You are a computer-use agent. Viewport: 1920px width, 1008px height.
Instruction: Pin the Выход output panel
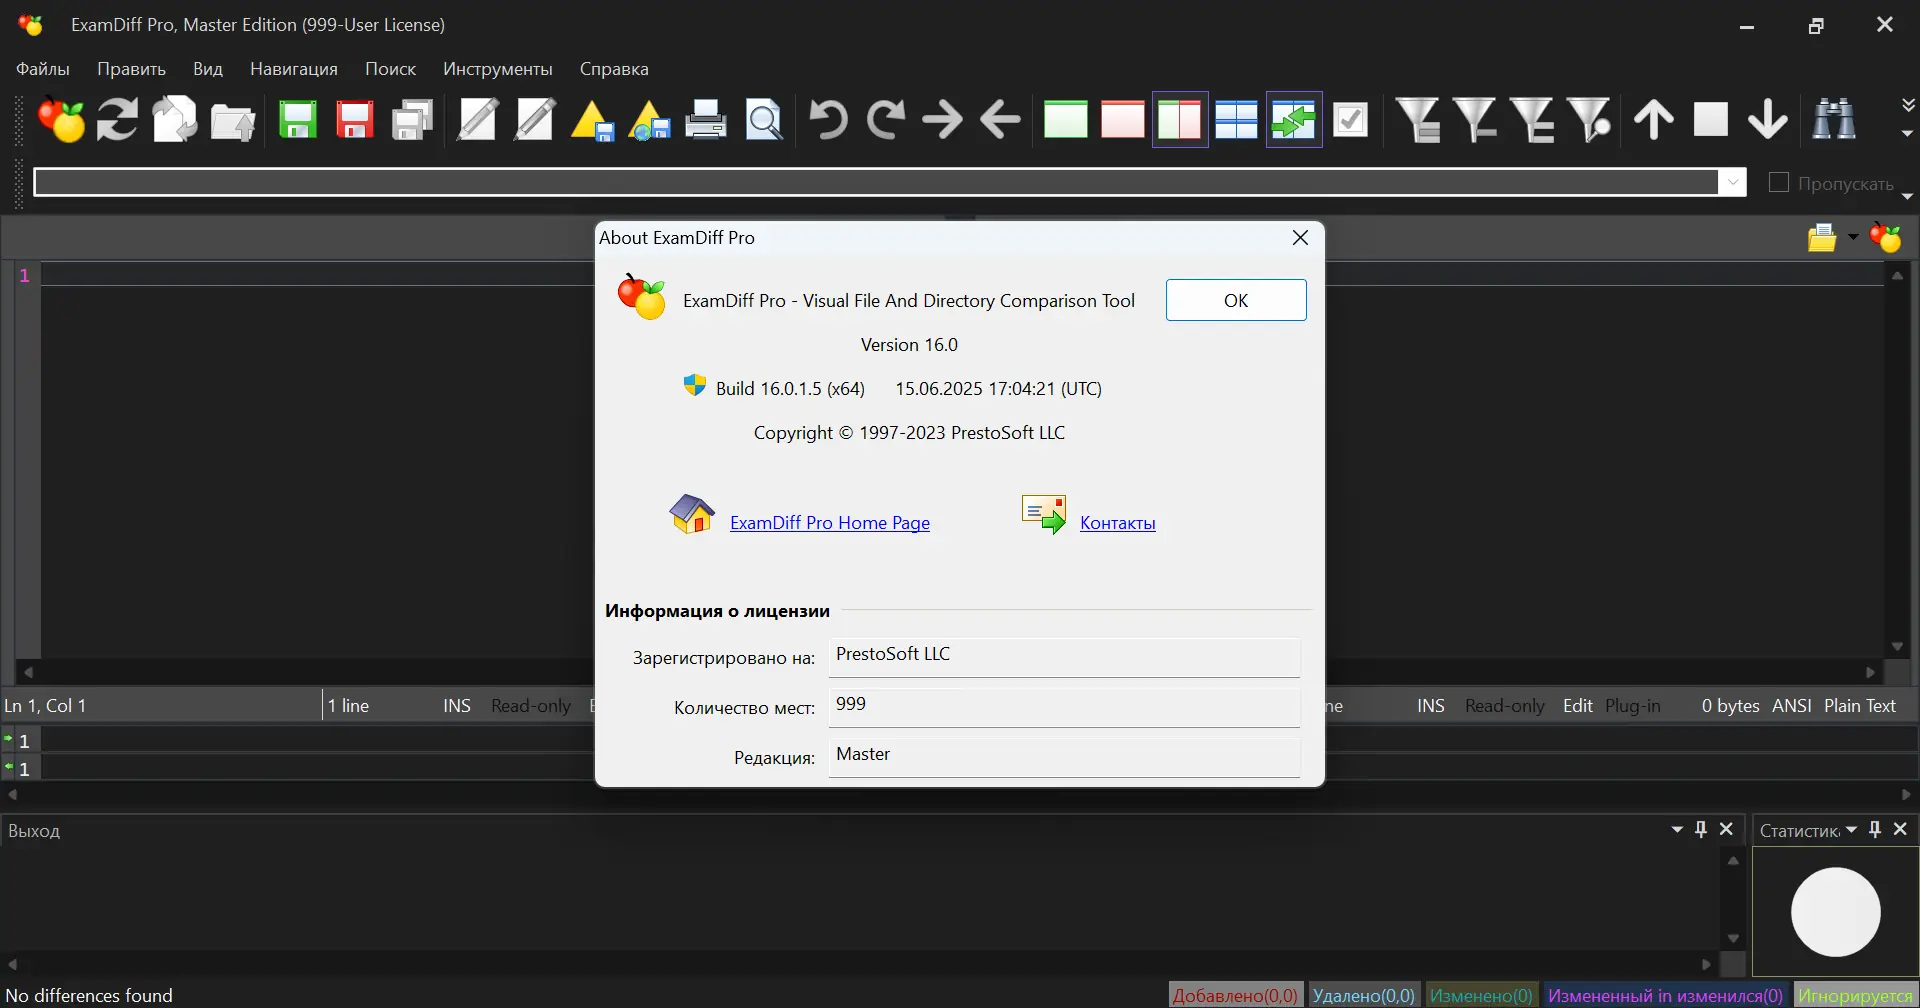pyautogui.click(x=1701, y=830)
